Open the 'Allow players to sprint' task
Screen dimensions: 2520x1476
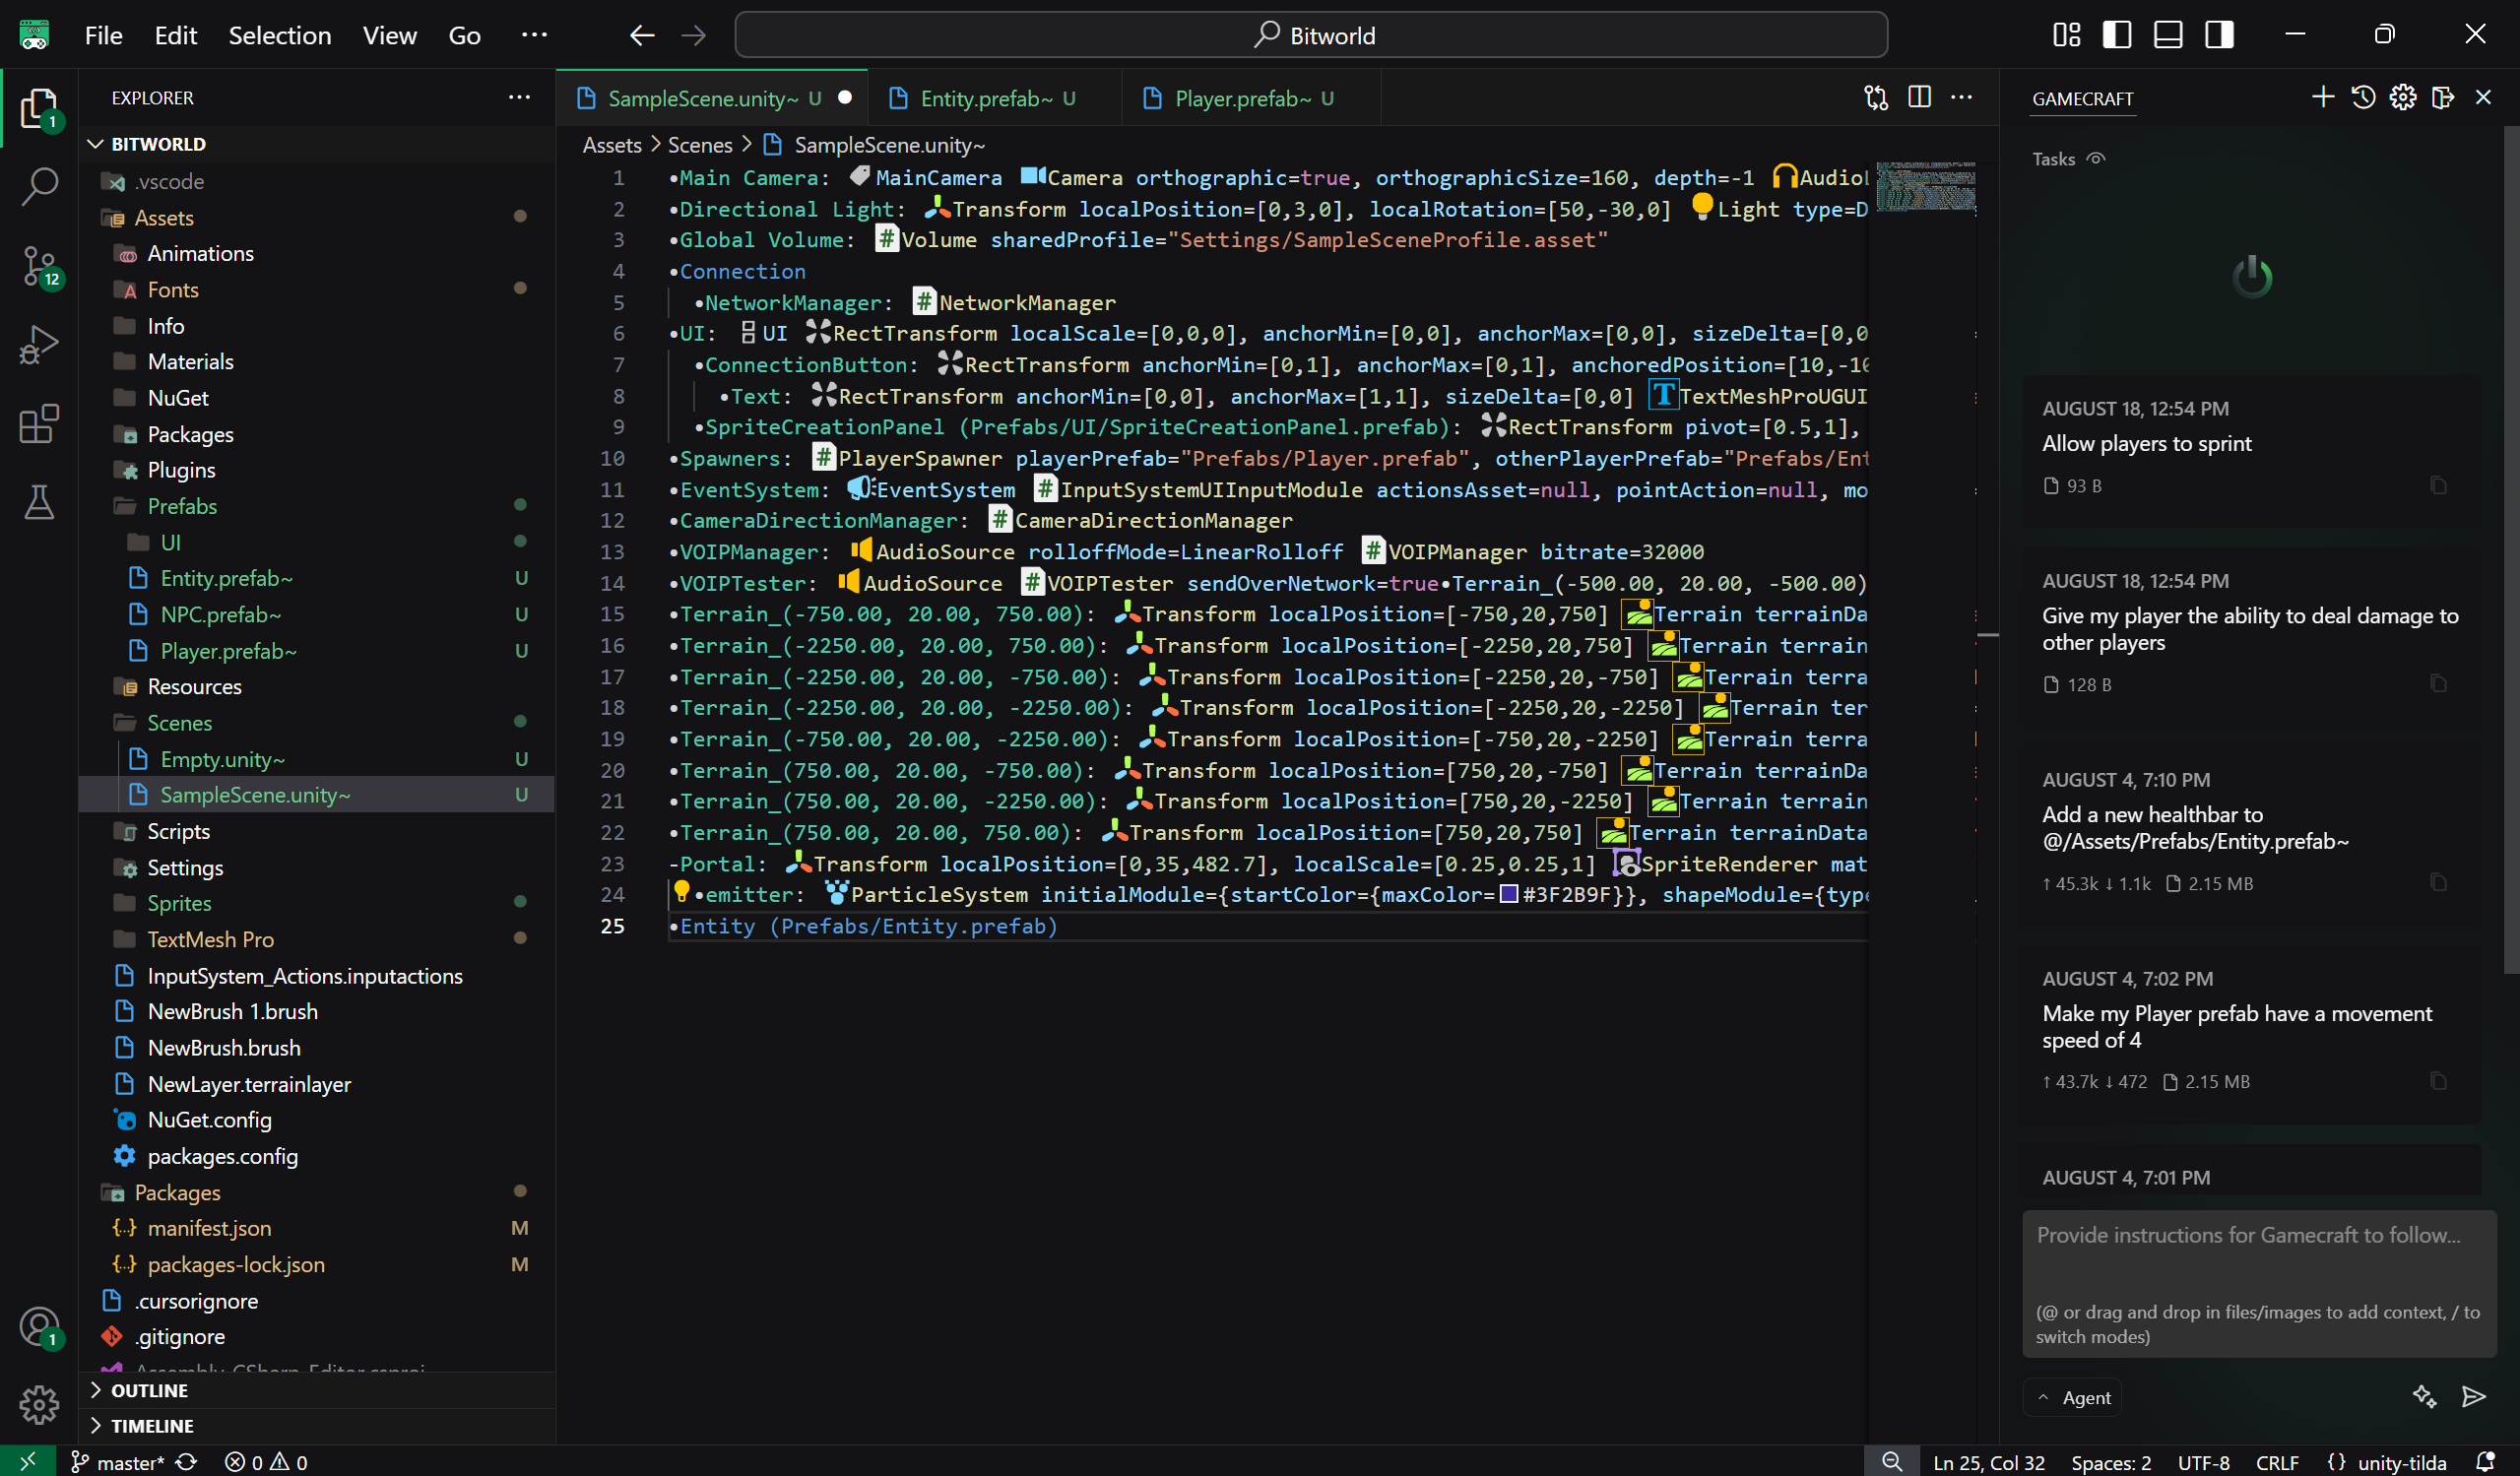[x=2146, y=443]
